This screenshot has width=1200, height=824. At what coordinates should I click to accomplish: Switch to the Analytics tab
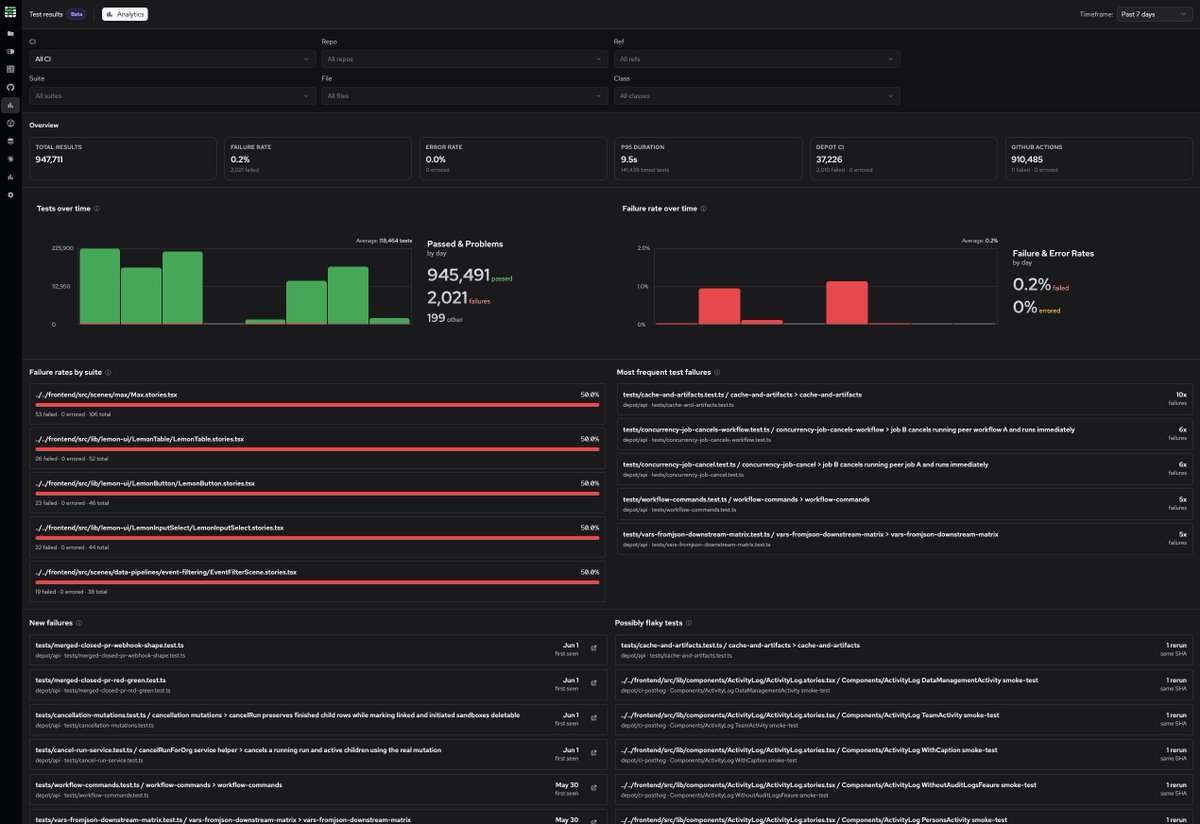pyautogui.click(x=124, y=14)
